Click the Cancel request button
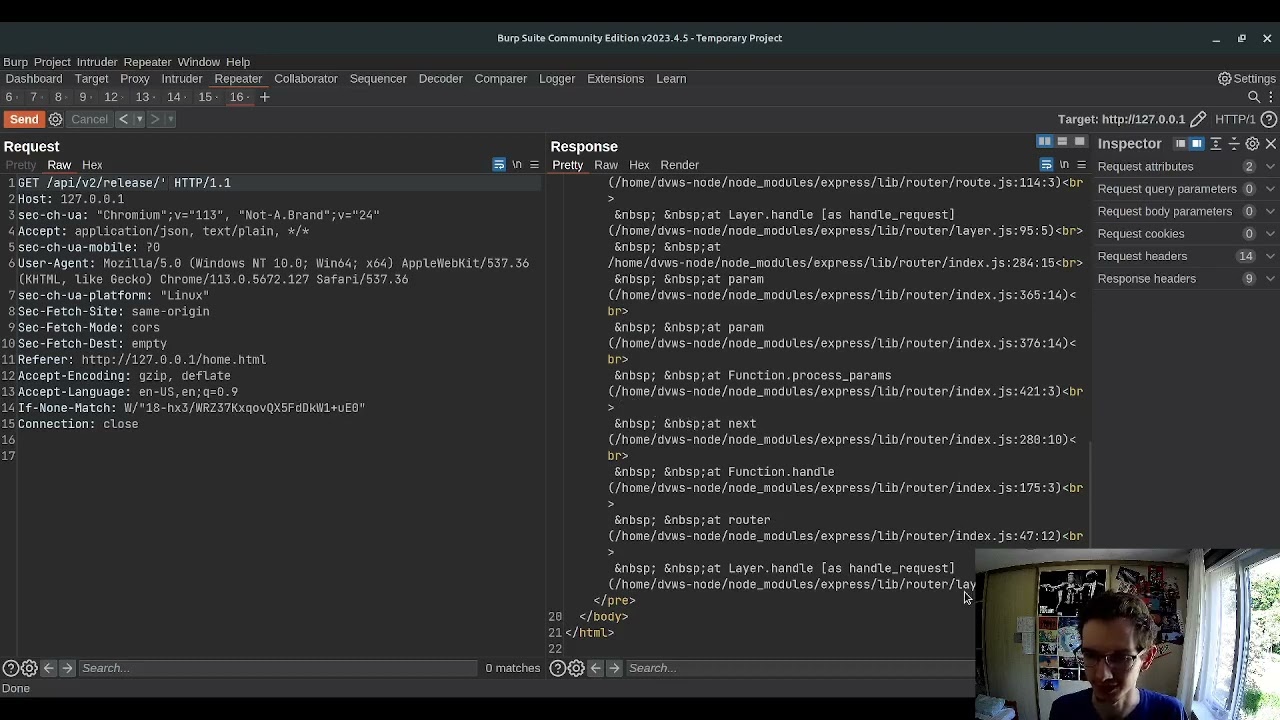Image resolution: width=1280 pixels, height=720 pixels. click(x=89, y=119)
